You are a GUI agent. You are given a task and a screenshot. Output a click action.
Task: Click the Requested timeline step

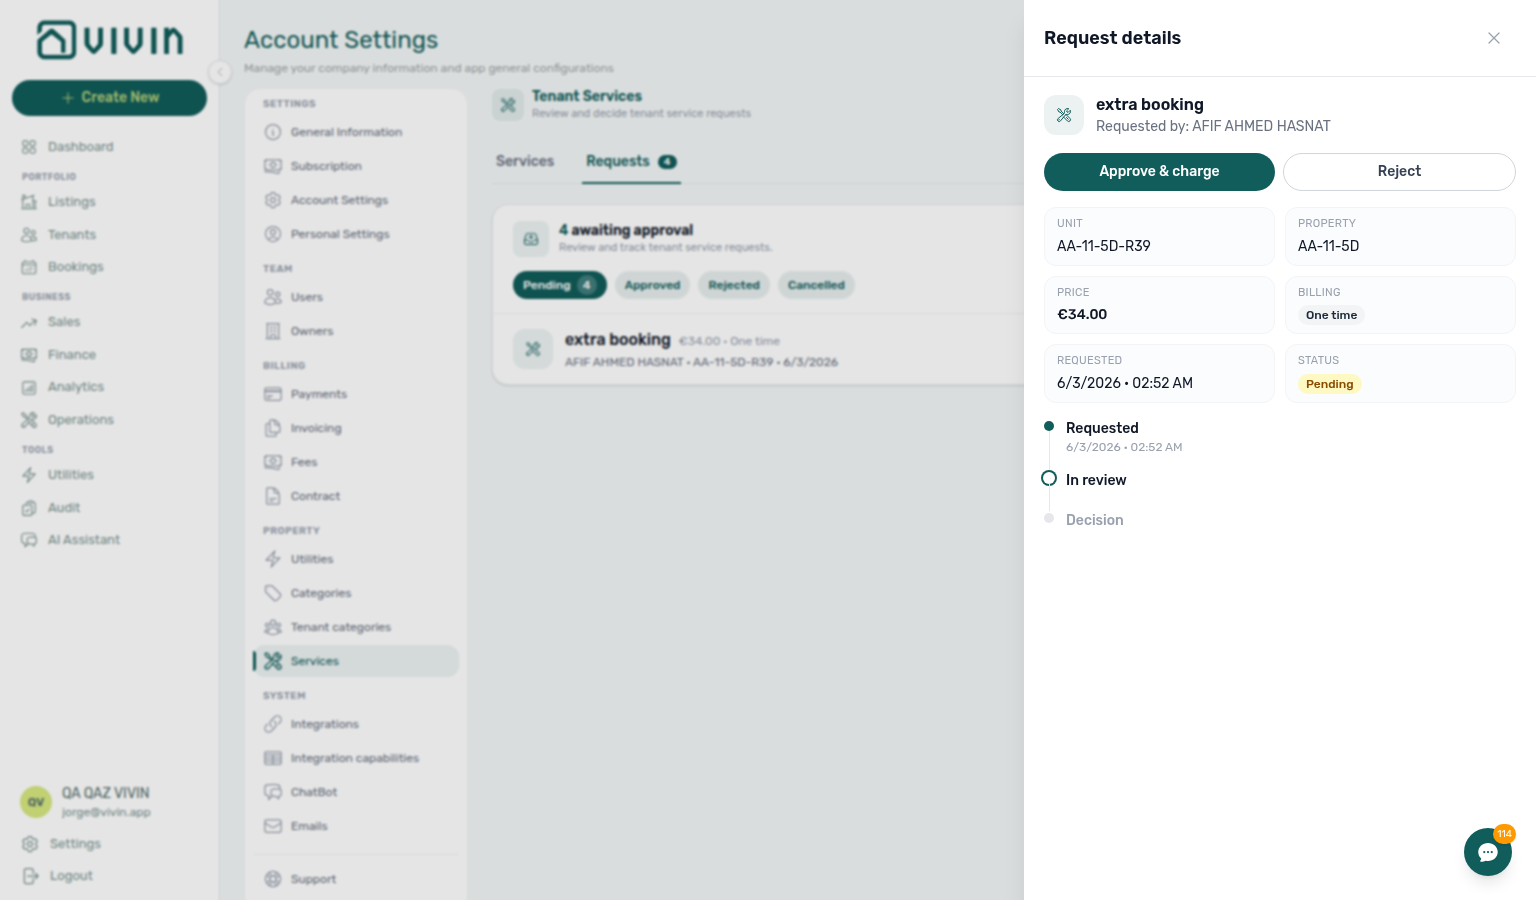(x=1102, y=428)
